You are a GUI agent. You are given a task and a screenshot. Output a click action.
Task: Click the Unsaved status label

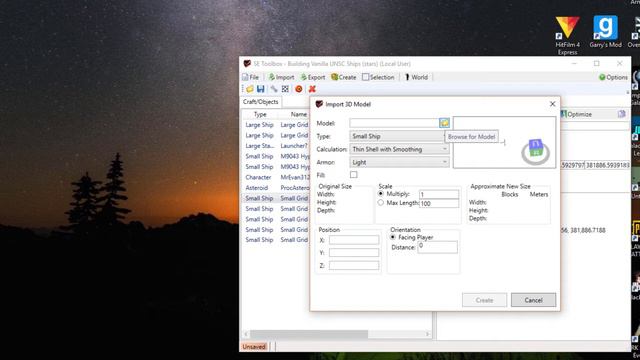coord(254,347)
